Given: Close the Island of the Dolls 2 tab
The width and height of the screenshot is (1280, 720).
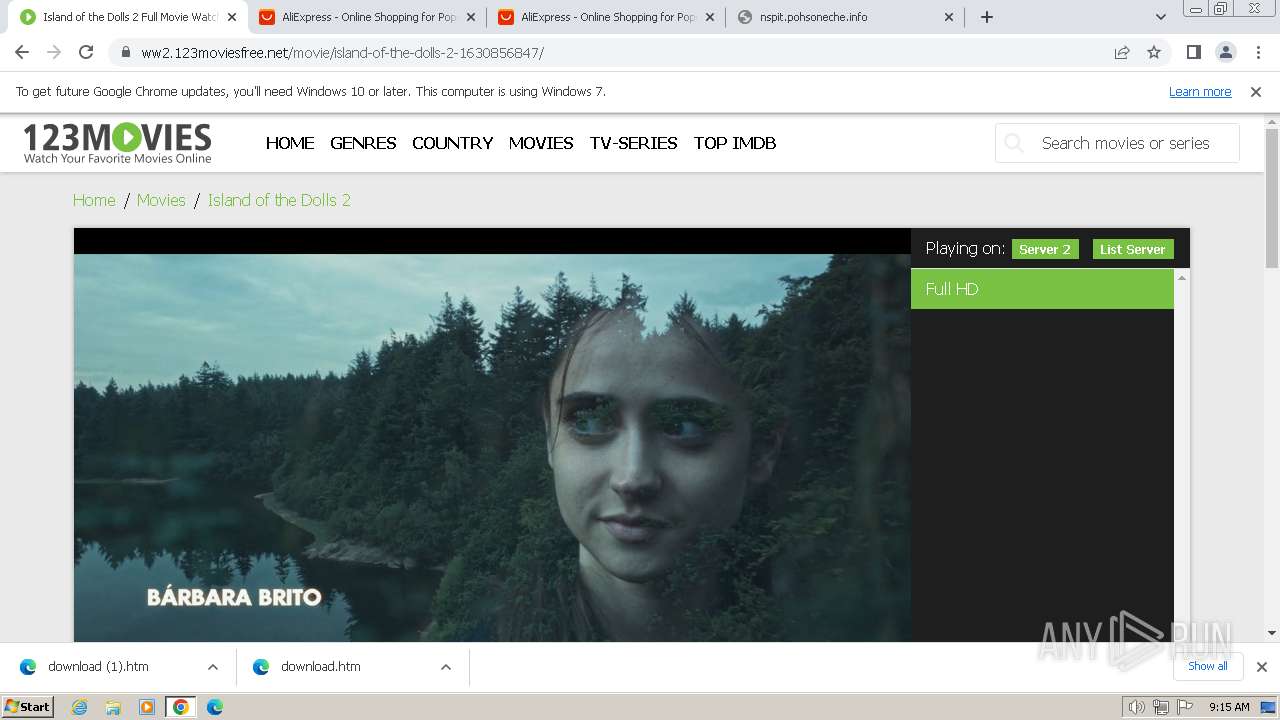Looking at the screenshot, I should (232, 17).
